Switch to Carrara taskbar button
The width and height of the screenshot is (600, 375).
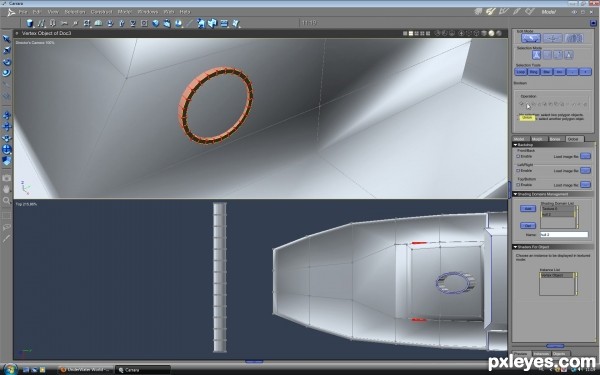(142, 370)
